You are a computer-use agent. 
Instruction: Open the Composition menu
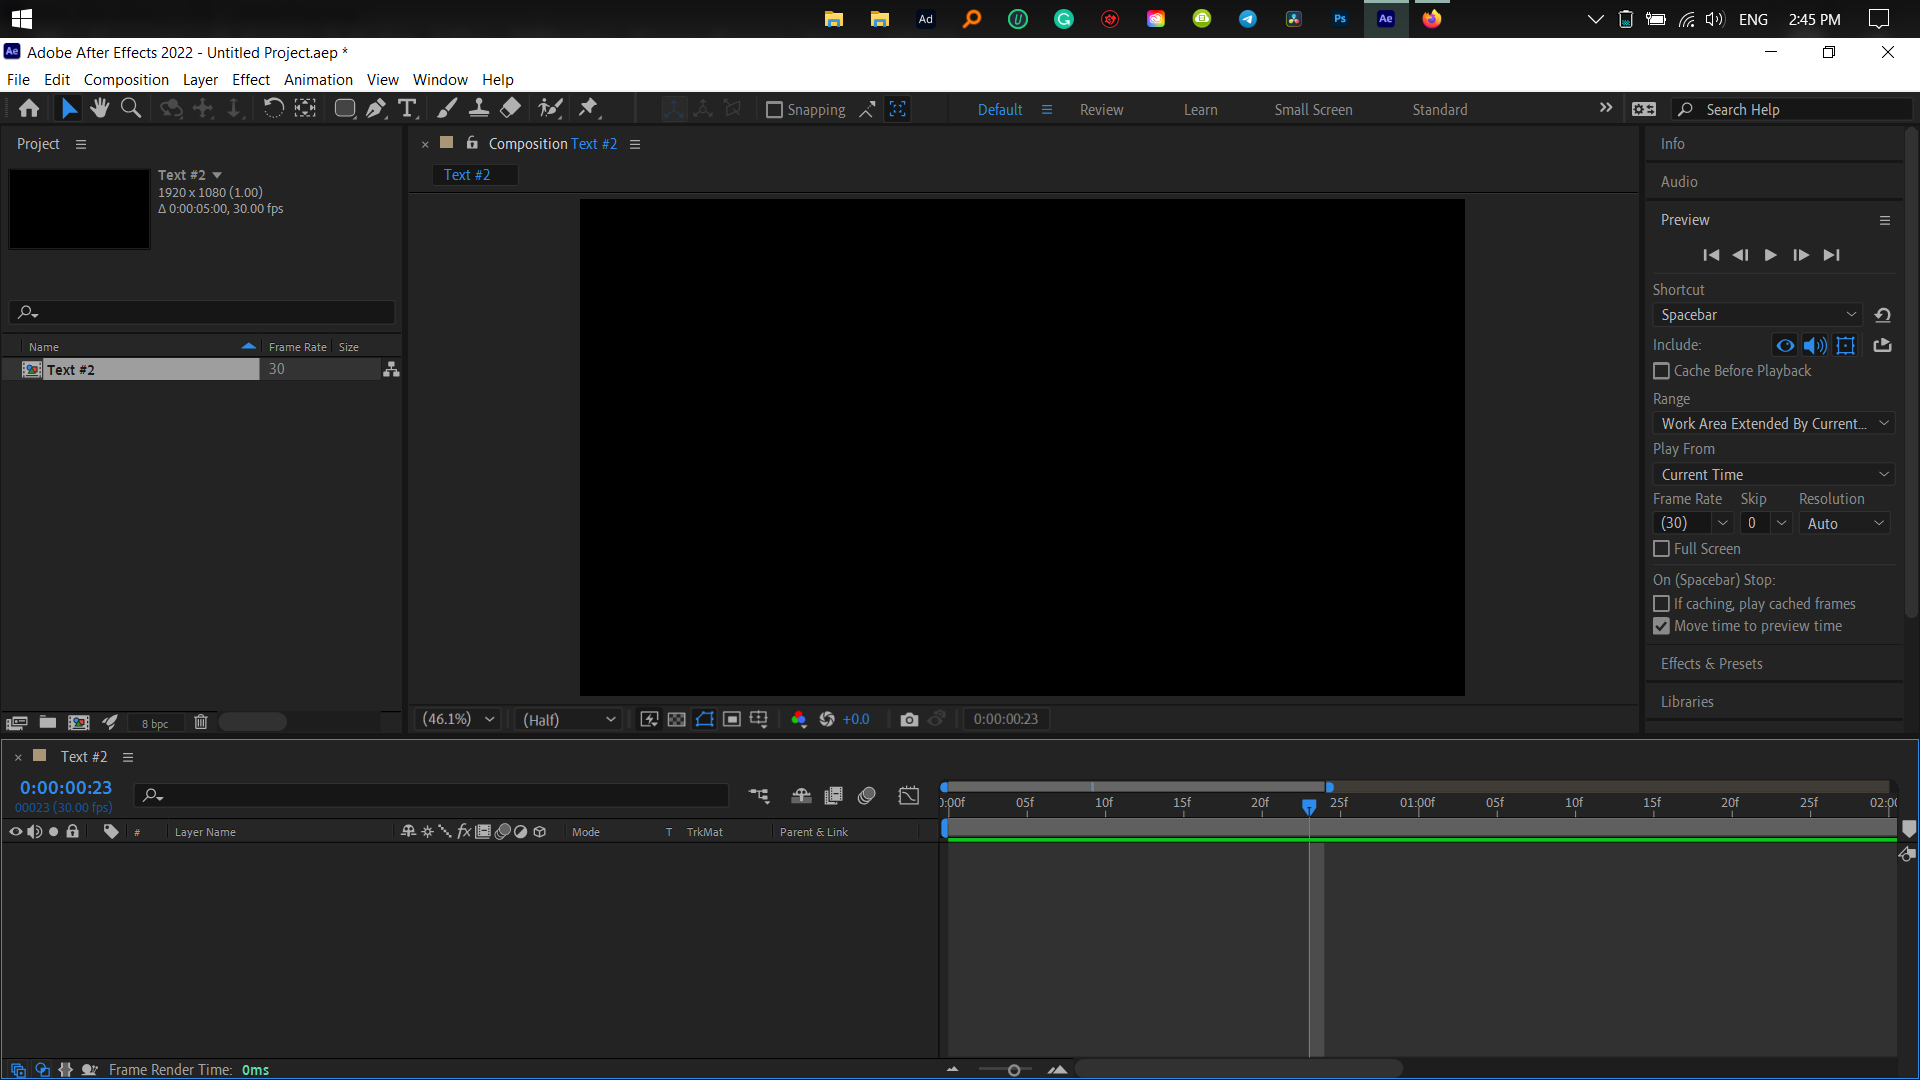(125, 79)
